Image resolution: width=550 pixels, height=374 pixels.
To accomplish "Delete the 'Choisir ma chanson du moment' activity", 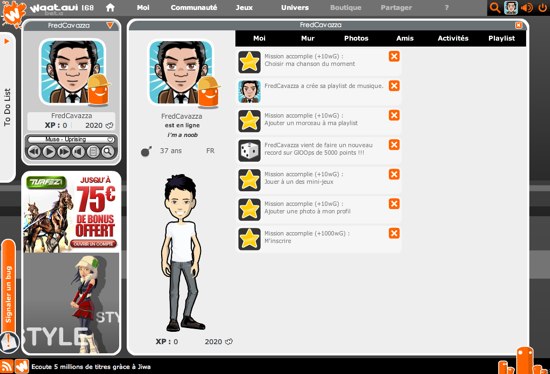I will tap(394, 56).
